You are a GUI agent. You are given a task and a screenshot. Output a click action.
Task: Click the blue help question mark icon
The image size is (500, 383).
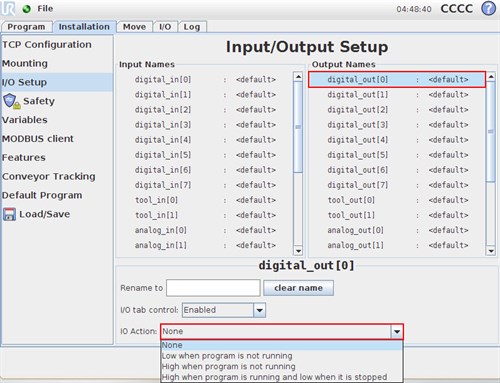point(488,9)
